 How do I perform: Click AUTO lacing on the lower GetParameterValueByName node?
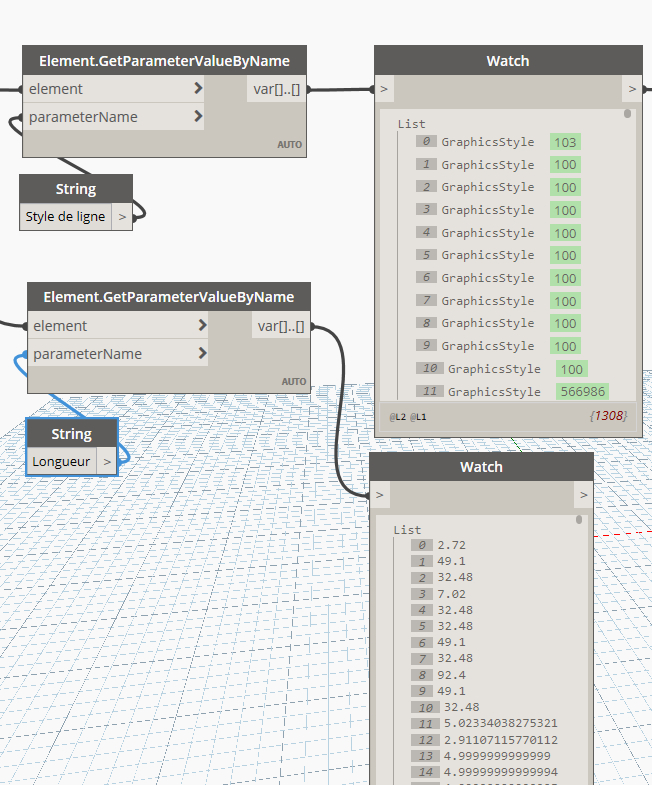tap(294, 382)
